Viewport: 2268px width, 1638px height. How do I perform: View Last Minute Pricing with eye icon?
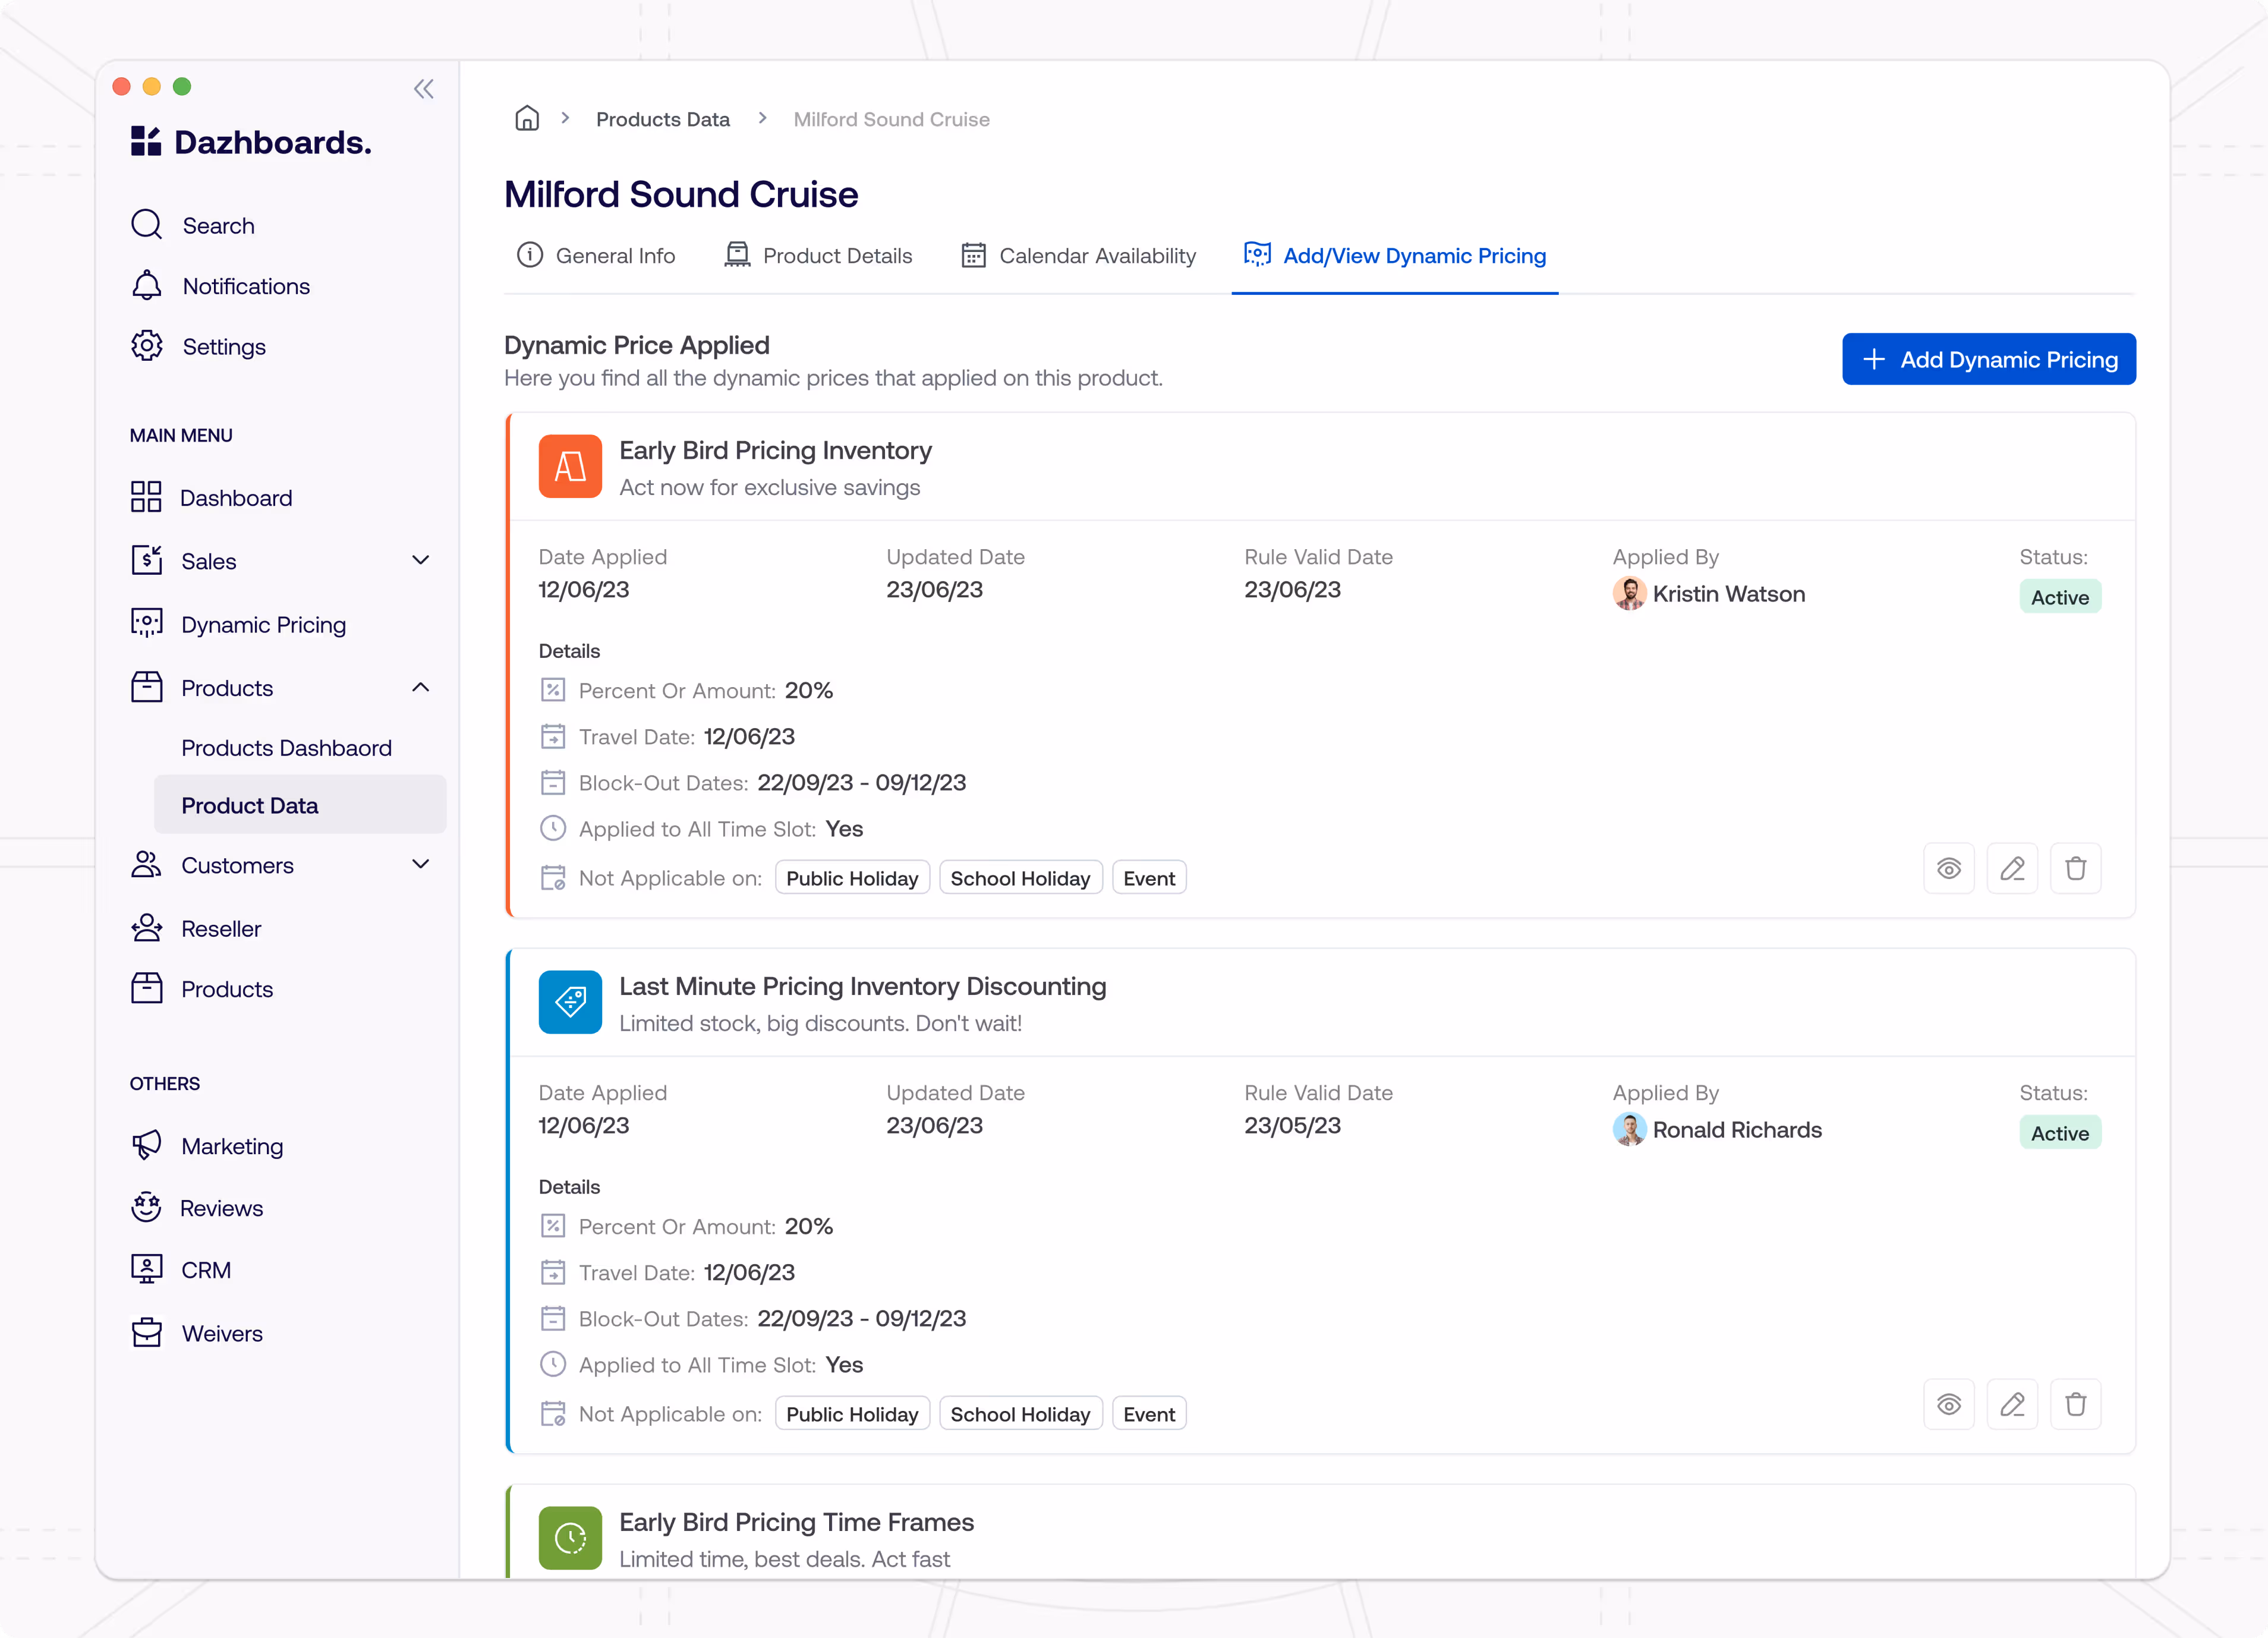coord(1948,1404)
